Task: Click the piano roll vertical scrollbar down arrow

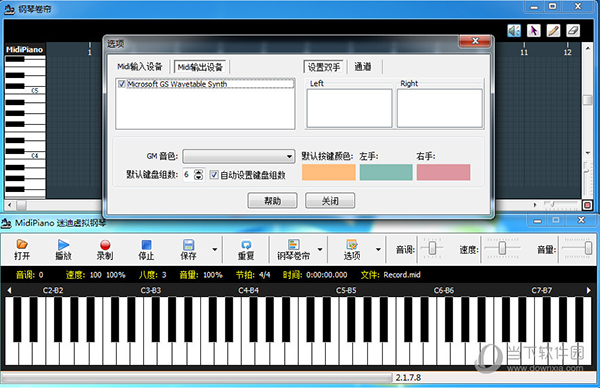Action: [x=587, y=153]
